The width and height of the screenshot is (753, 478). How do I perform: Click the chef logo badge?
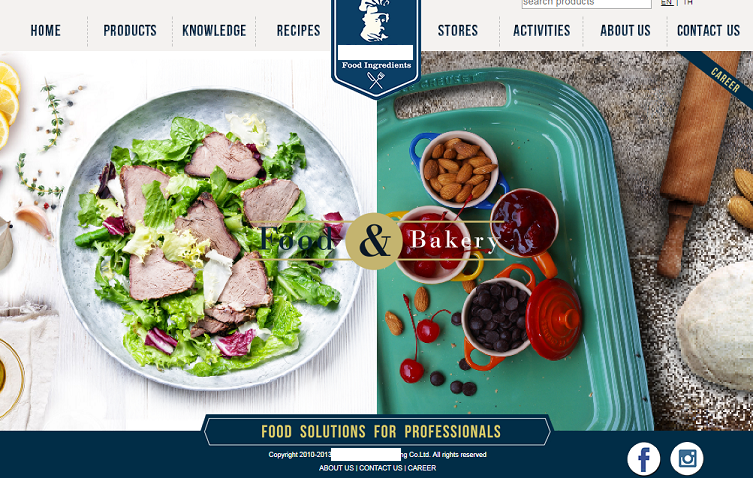tap(376, 48)
